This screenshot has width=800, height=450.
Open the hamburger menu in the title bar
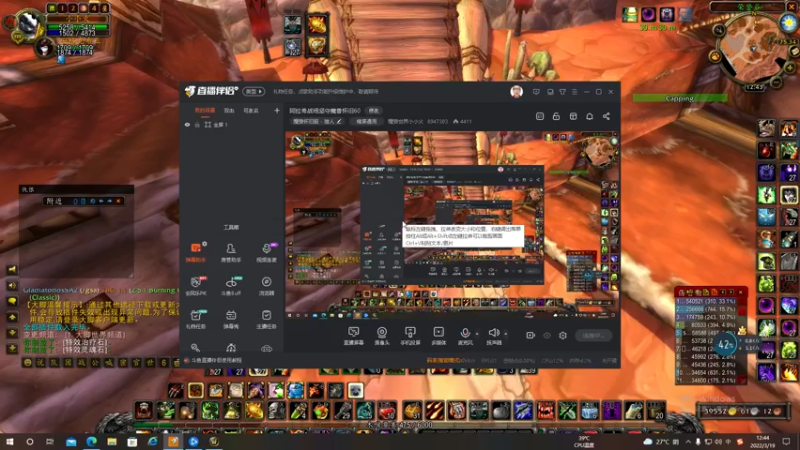574,92
